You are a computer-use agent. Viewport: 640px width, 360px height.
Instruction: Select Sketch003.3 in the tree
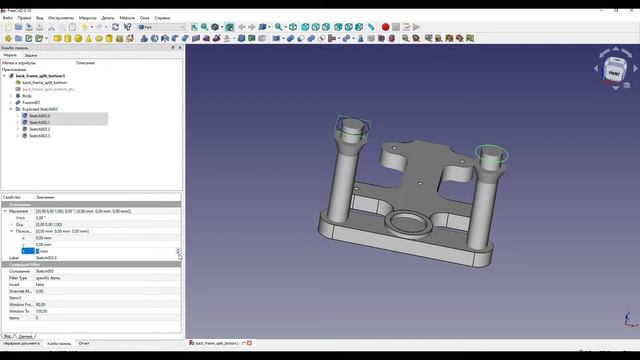tap(40, 136)
